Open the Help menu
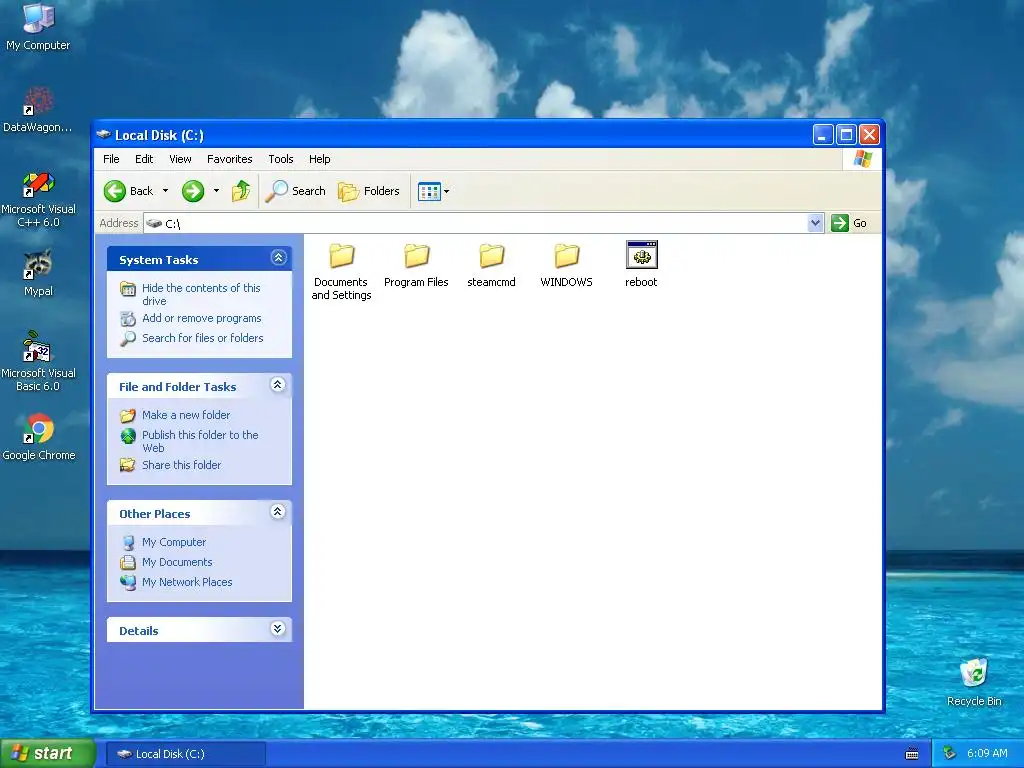 pyautogui.click(x=319, y=159)
